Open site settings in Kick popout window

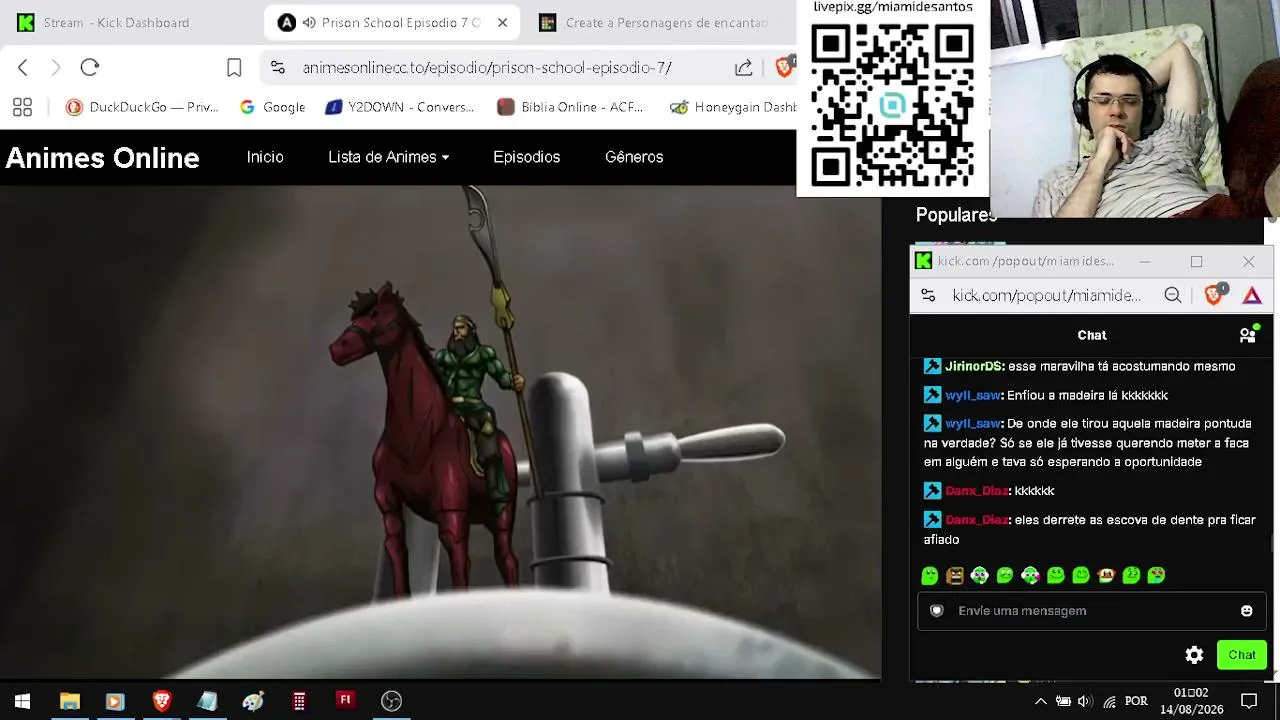click(928, 295)
